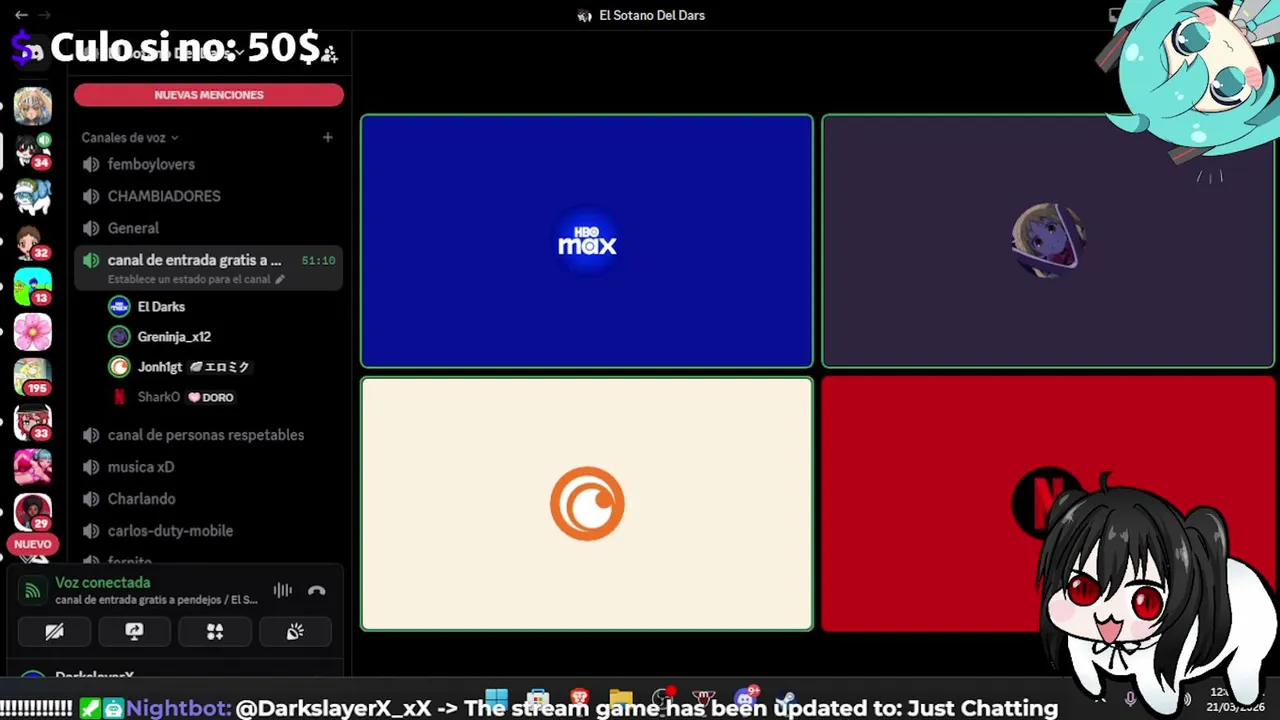Open the Windows Start button in taskbar
This screenshot has height=720, width=1280.
pos(496,697)
